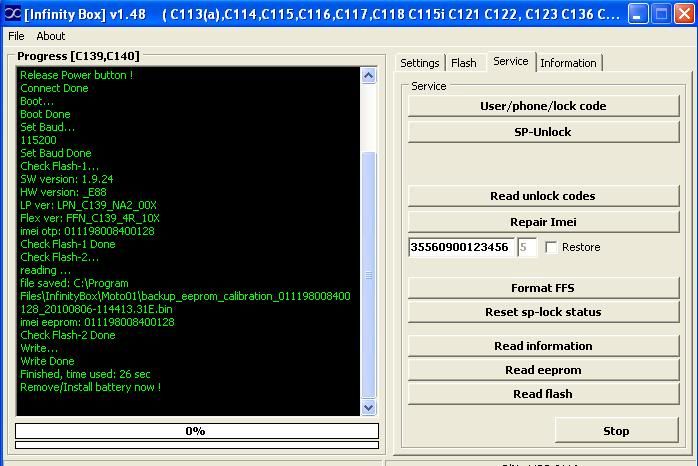Open the Information tab
This screenshot has width=698, height=466.
(x=568, y=63)
